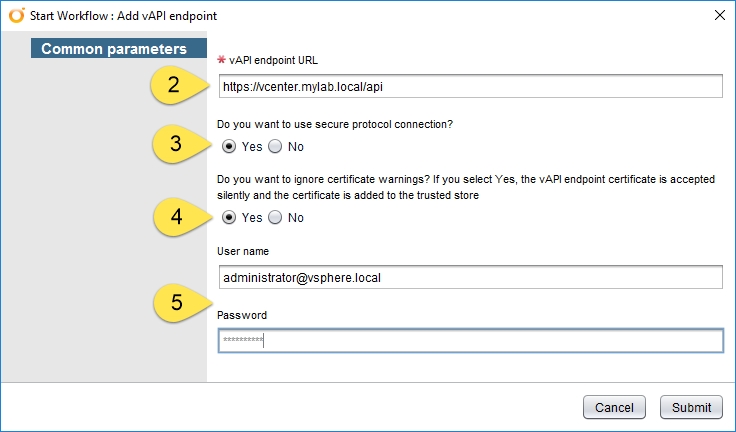This screenshot has height=432, width=736.
Task: Click the red required-field asterisk
Action: click(x=222, y=60)
